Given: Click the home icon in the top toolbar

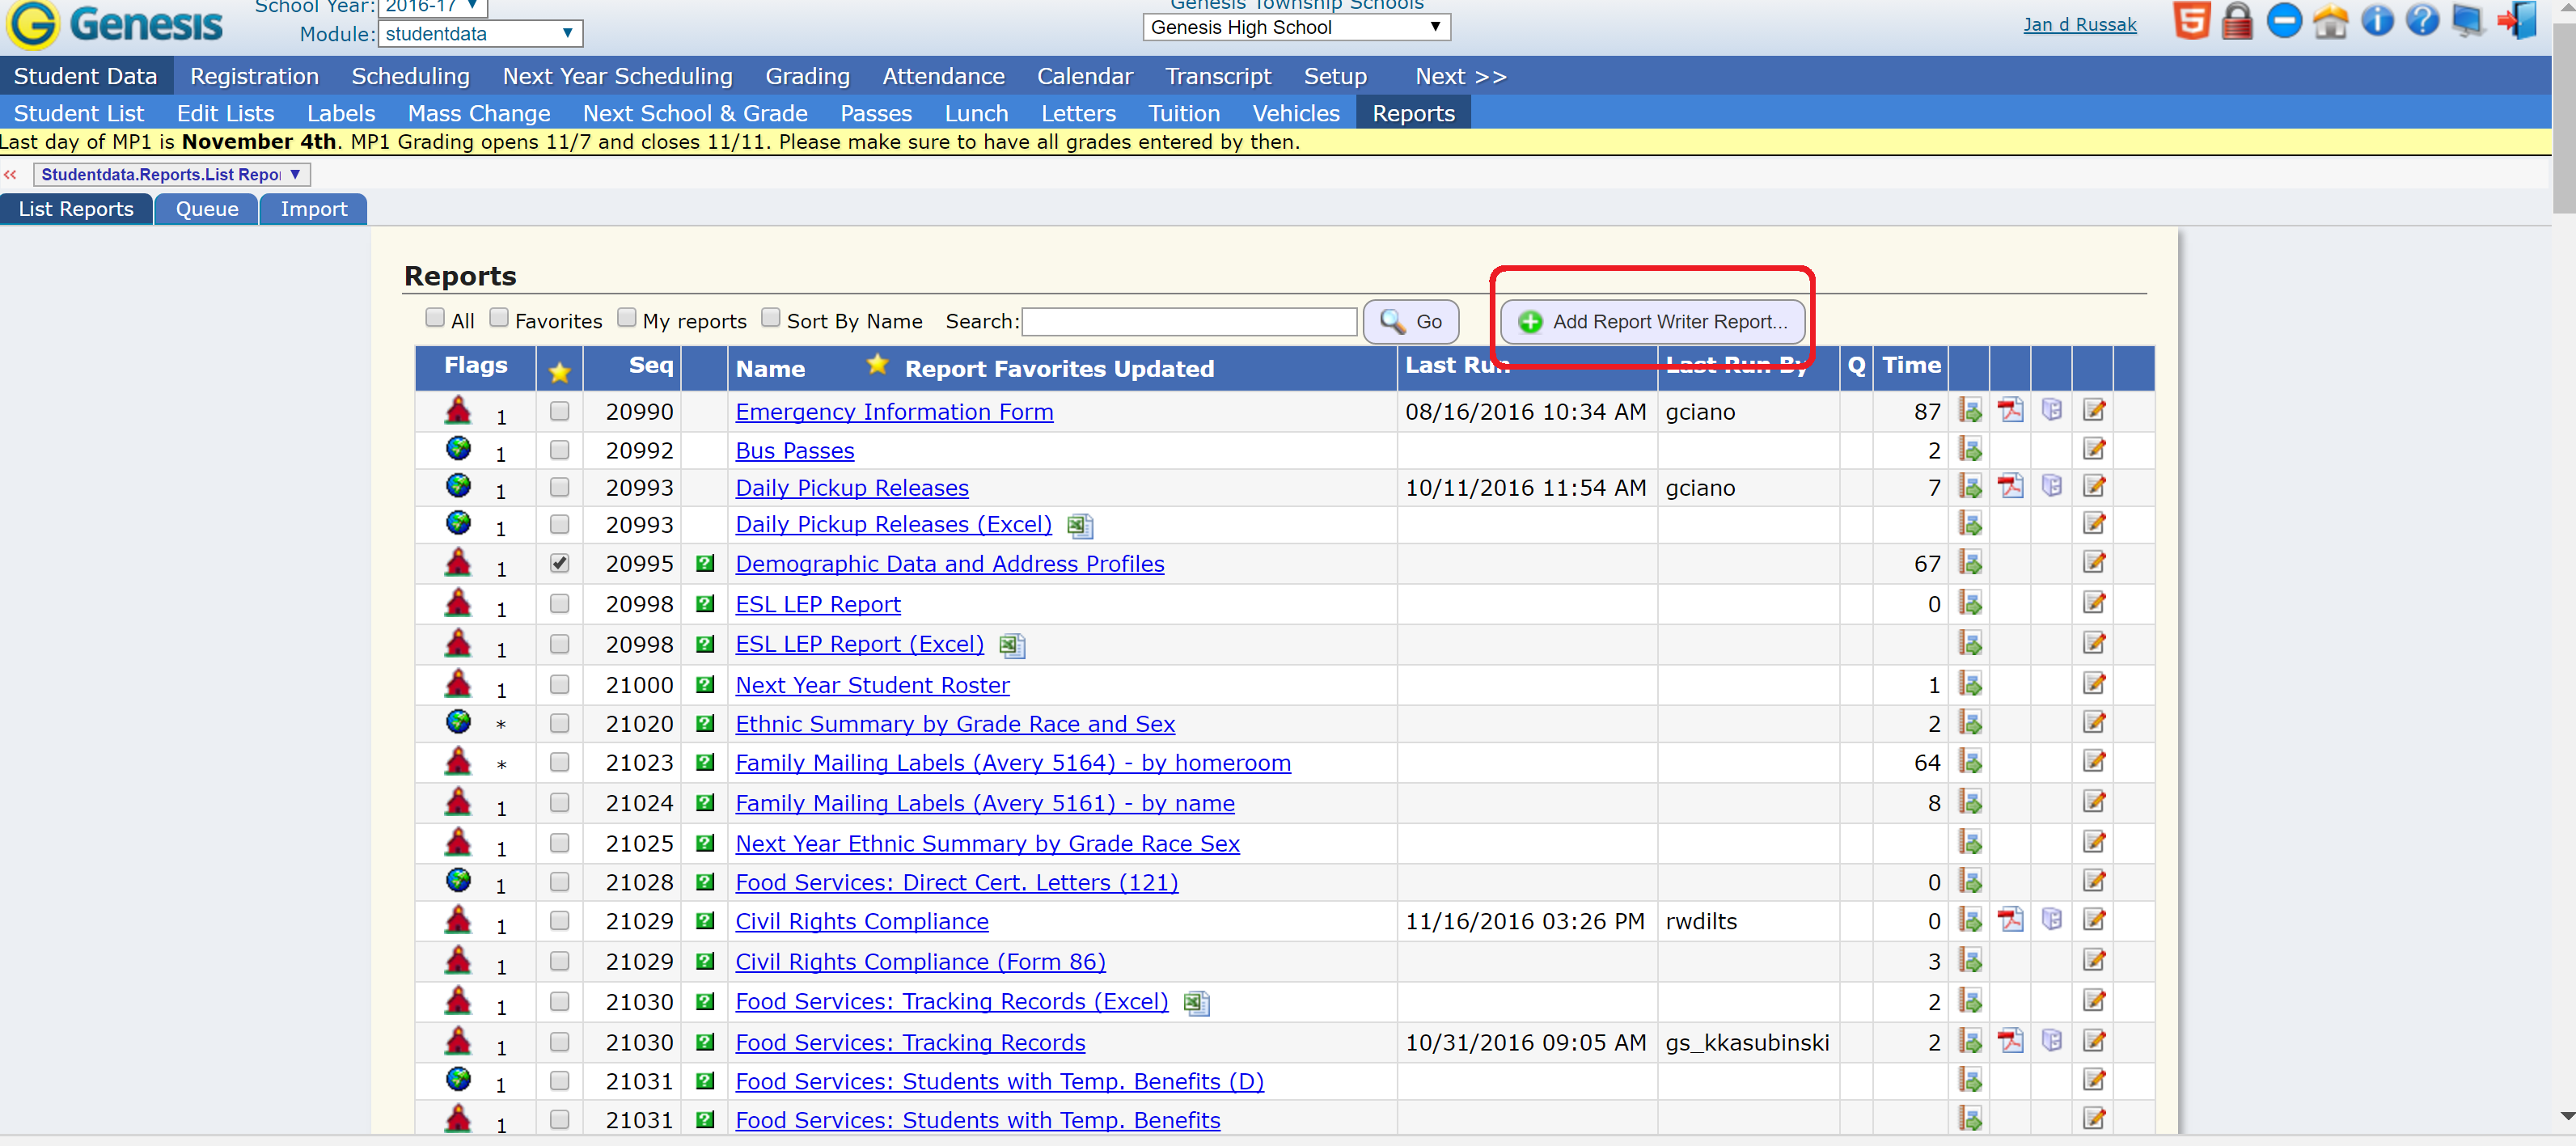Looking at the screenshot, I should (2331, 20).
